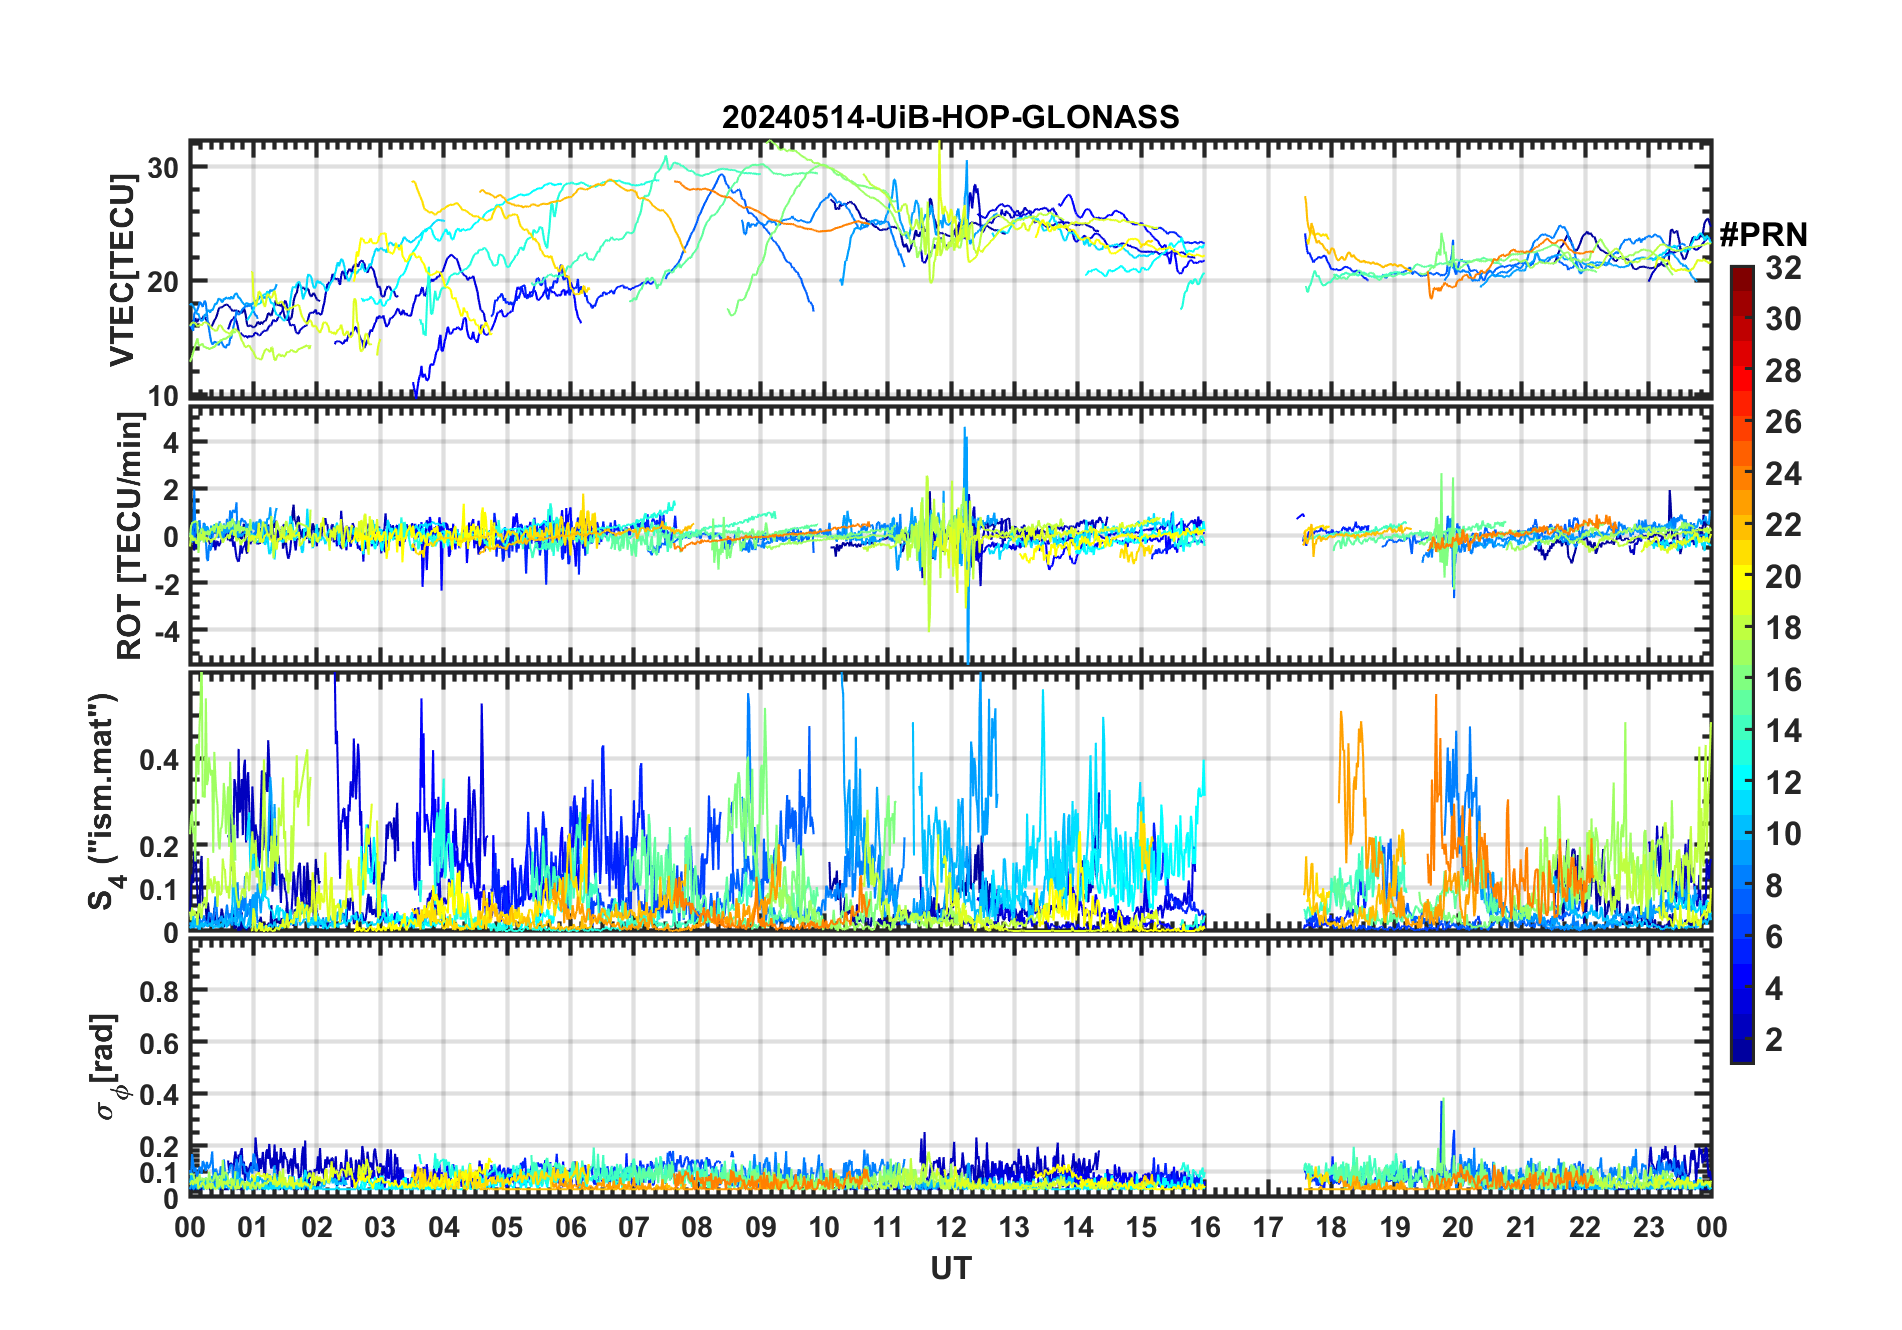Click ROT y-axis tick label 4

coord(171,442)
